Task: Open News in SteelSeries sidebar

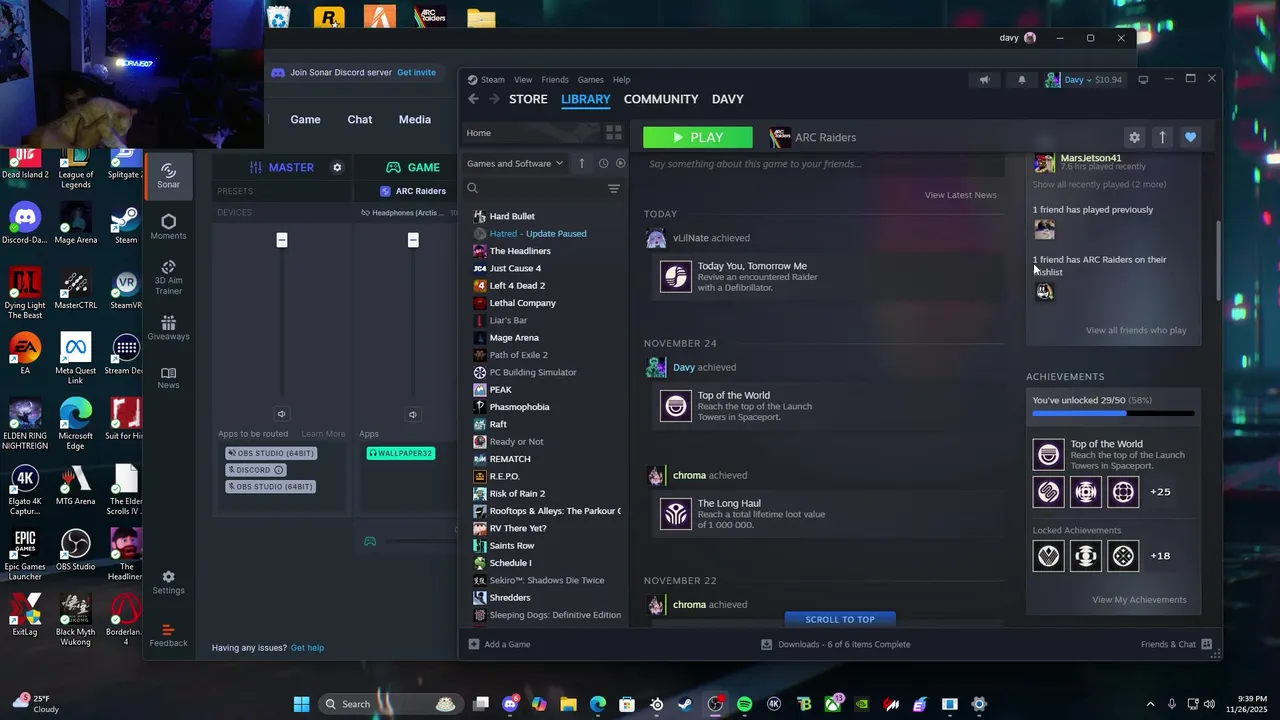Action: click(x=168, y=378)
